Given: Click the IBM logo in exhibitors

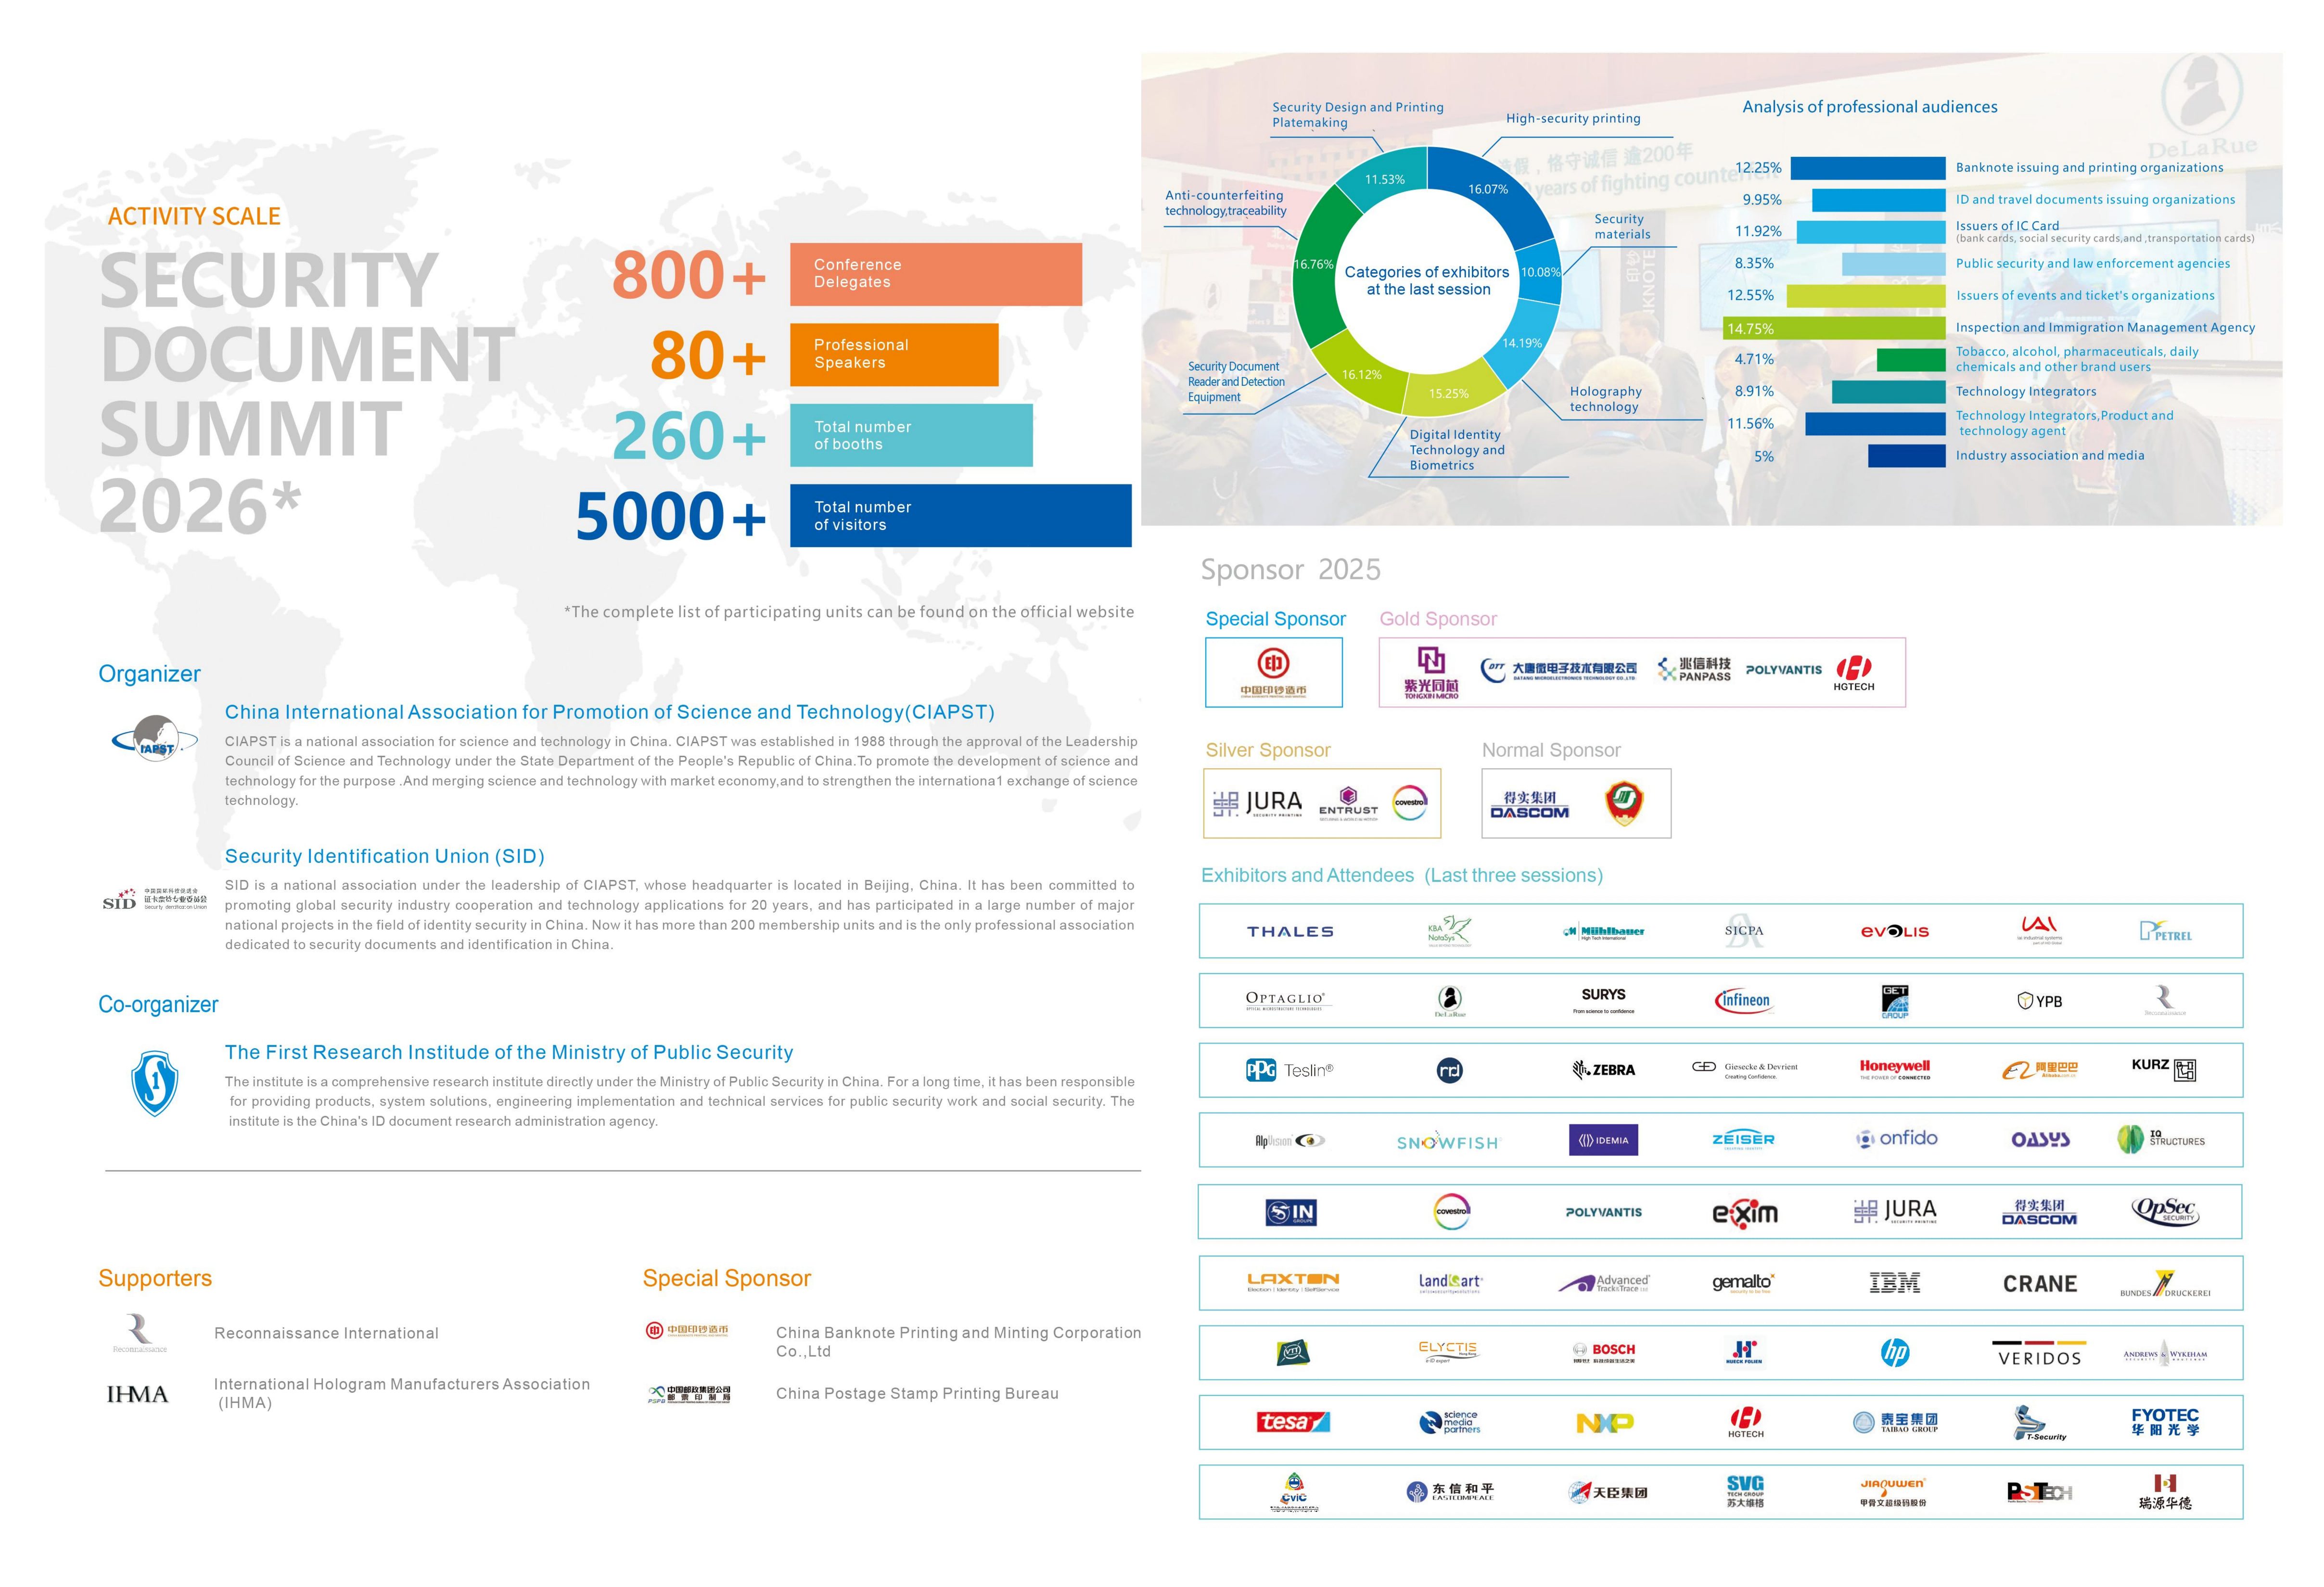Looking at the screenshot, I should point(1894,1283).
